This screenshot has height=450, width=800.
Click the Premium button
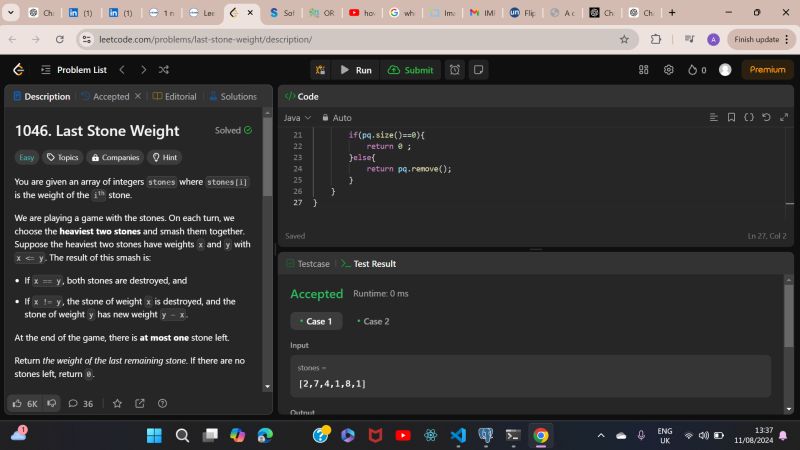[x=767, y=70]
